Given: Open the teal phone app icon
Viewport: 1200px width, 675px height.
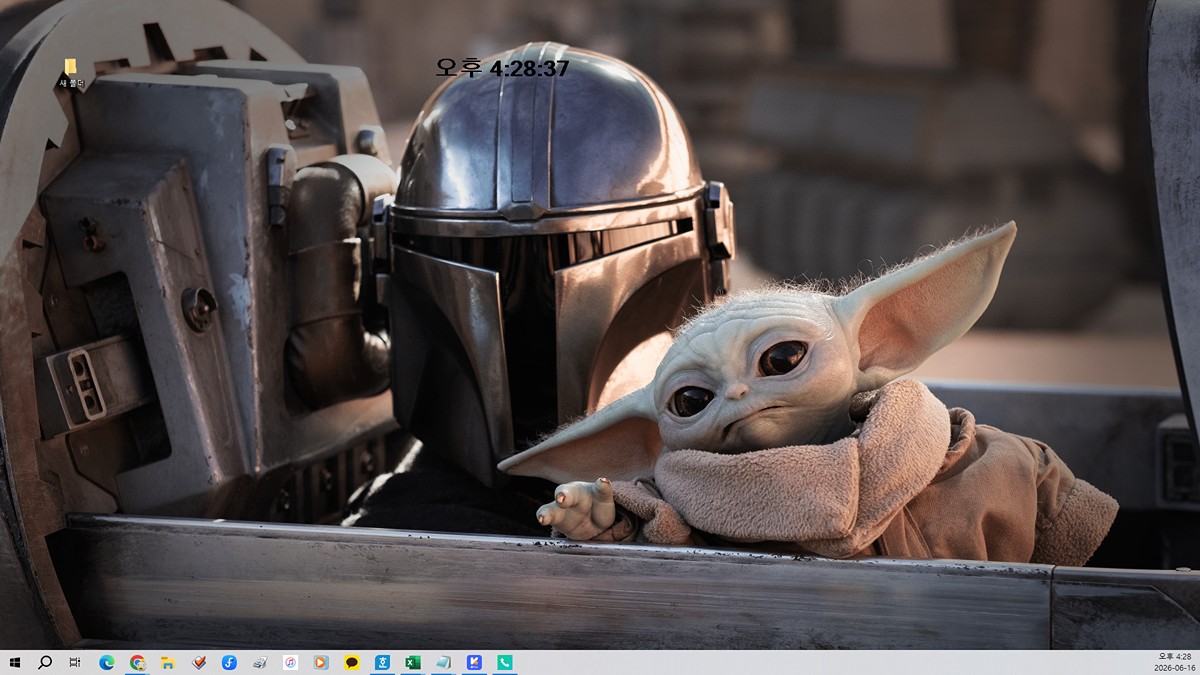Looking at the screenshot, I should point(504,662).
